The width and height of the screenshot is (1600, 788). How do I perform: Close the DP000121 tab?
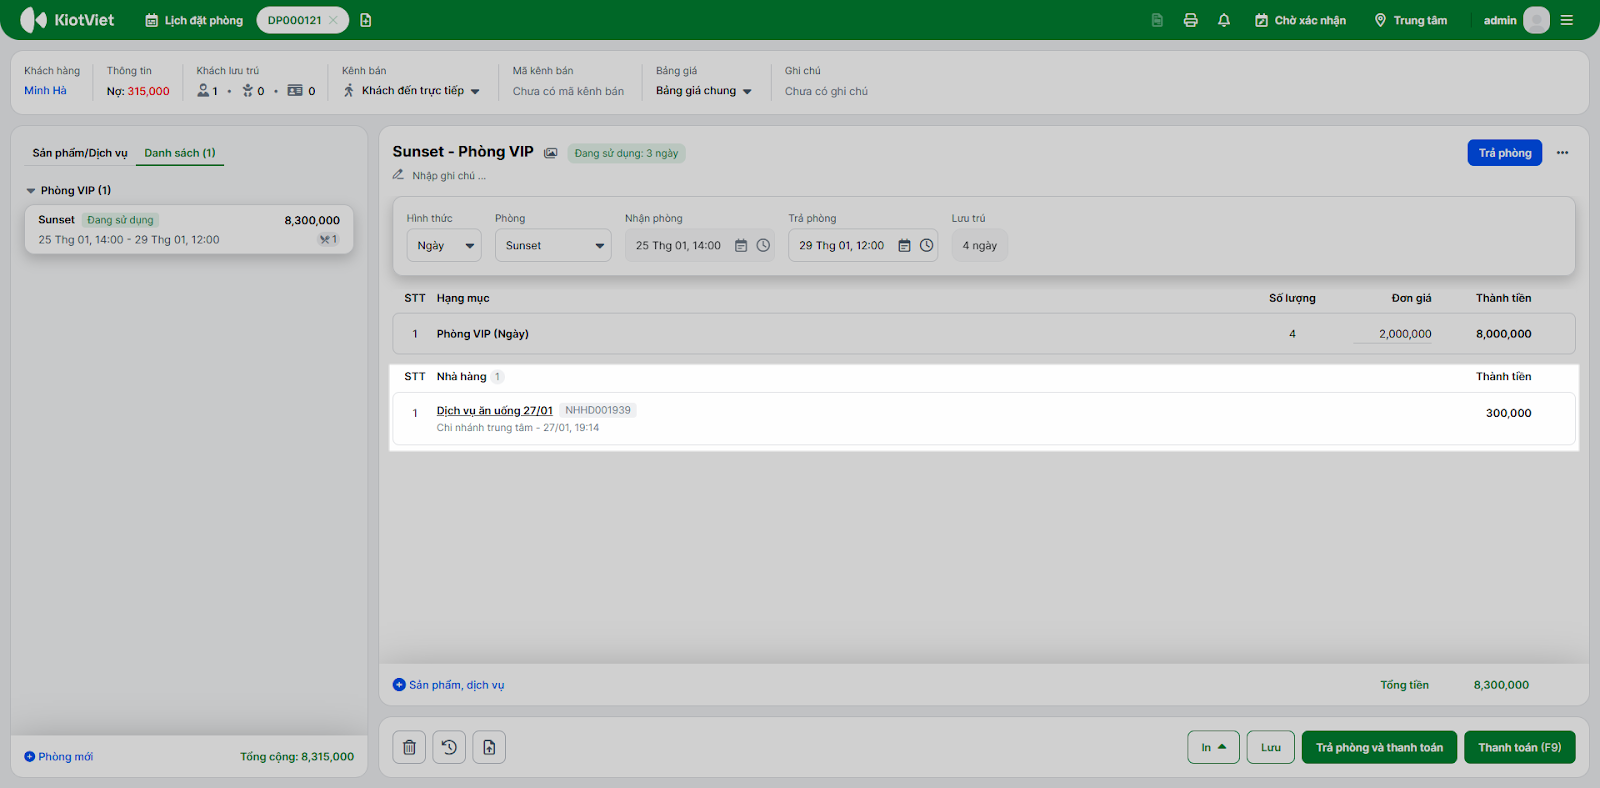[333, 20]
